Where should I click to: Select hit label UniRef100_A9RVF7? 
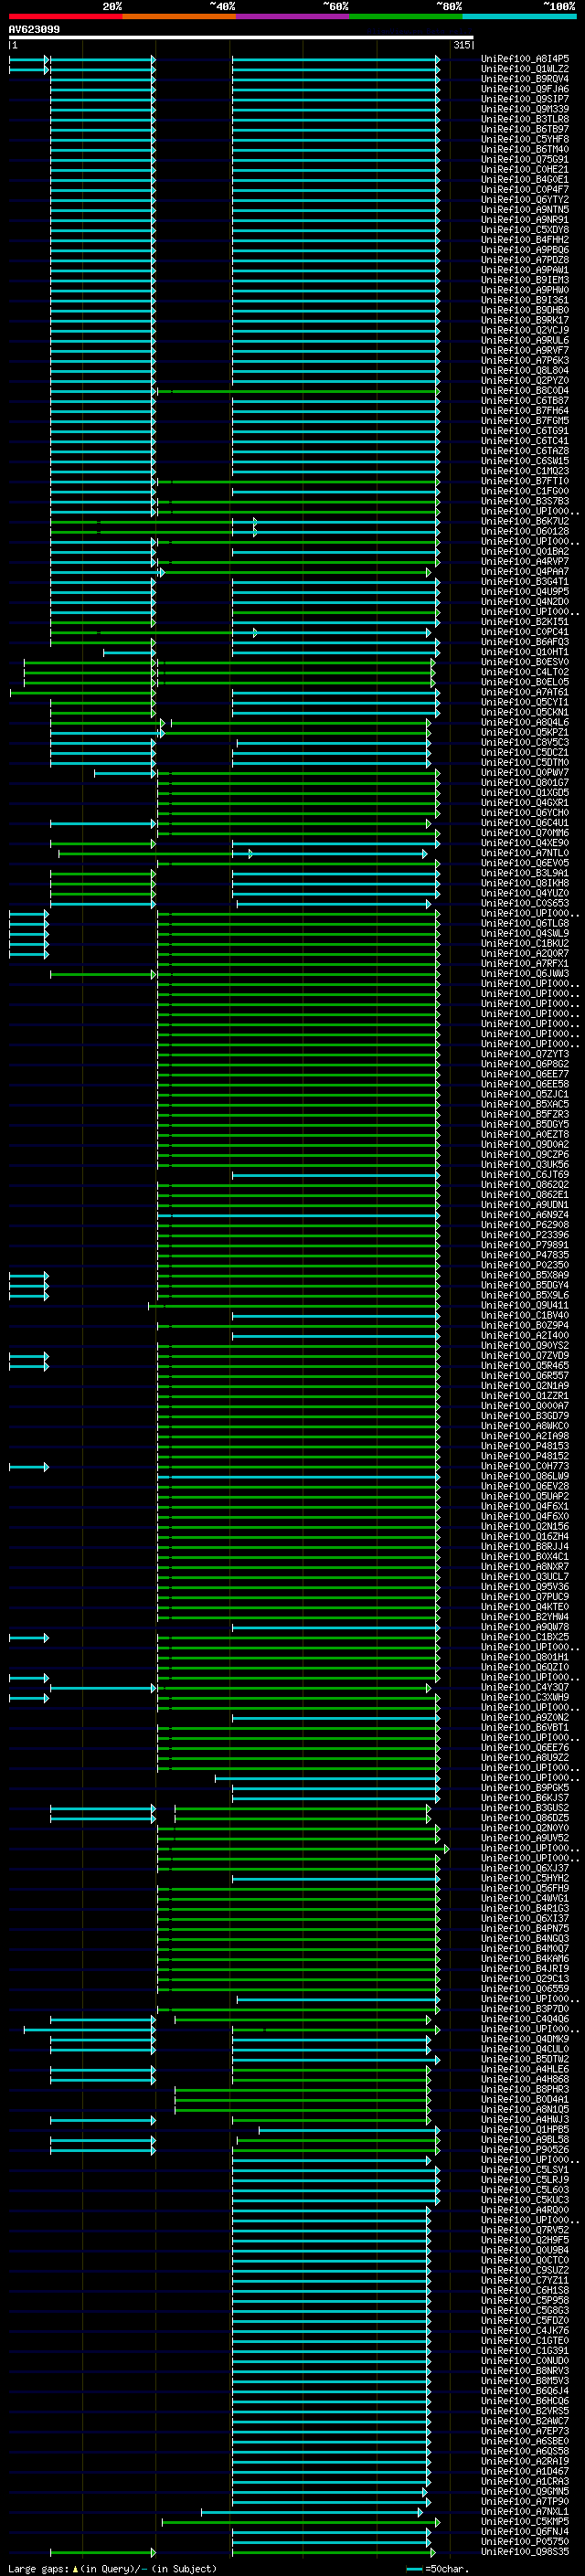pyautogui.click(x=525, y=350)
